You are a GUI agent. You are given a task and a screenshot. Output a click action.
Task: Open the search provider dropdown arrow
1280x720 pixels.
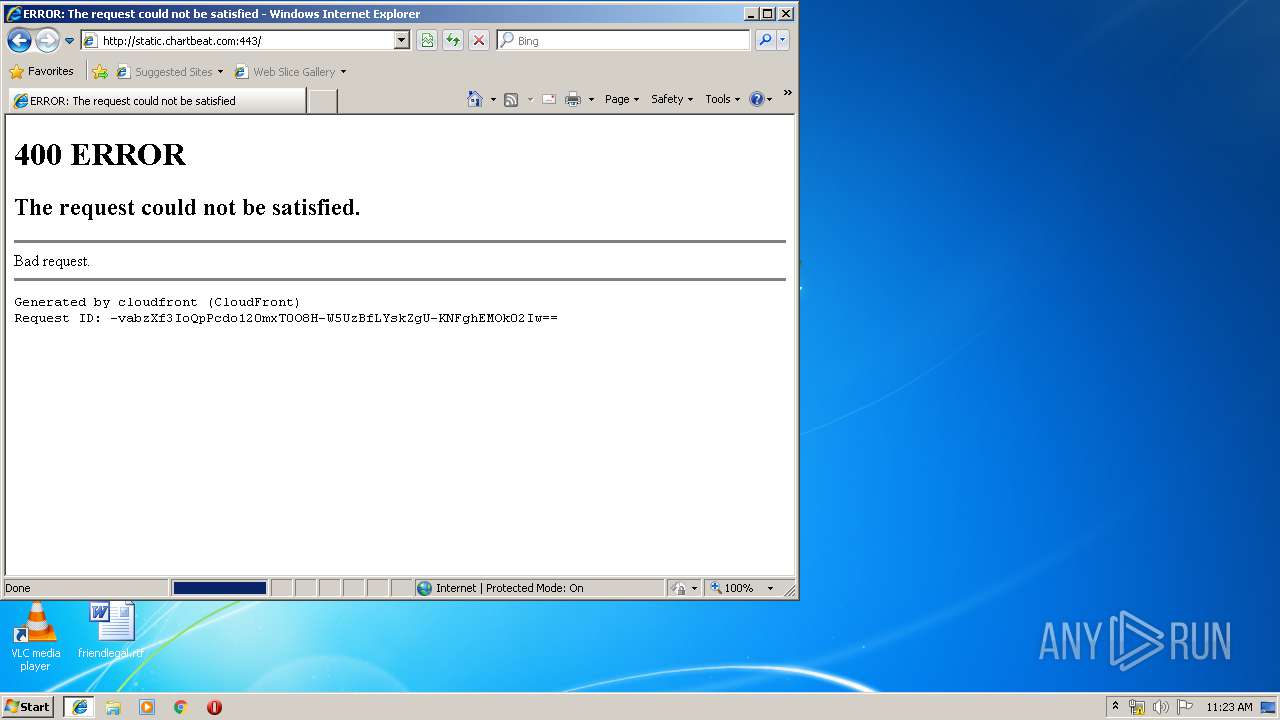tap(783, 40)
